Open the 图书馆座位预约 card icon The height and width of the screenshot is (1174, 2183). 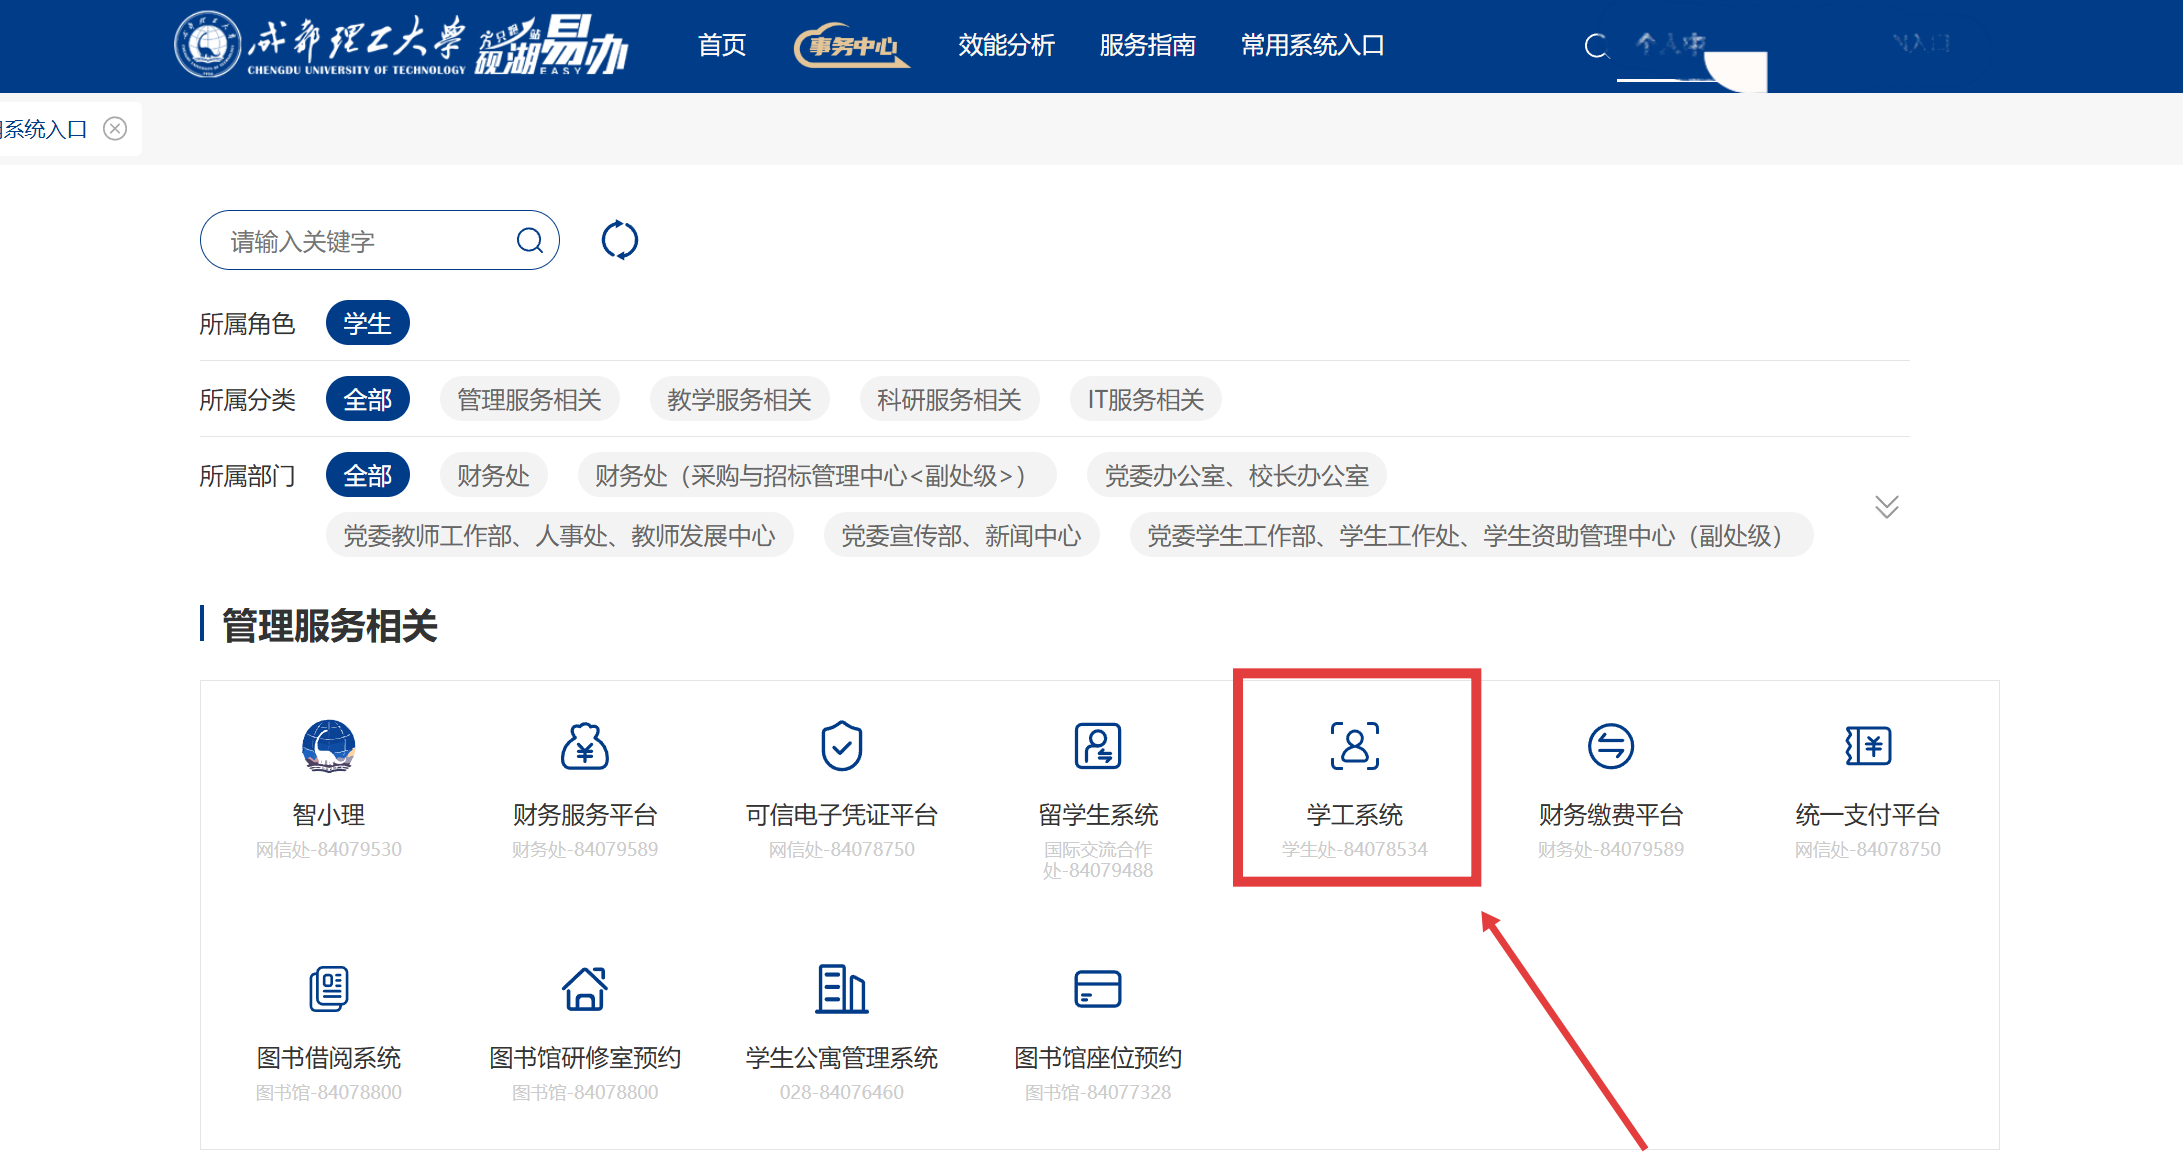pyautogui.click(x=1098, y=989)
